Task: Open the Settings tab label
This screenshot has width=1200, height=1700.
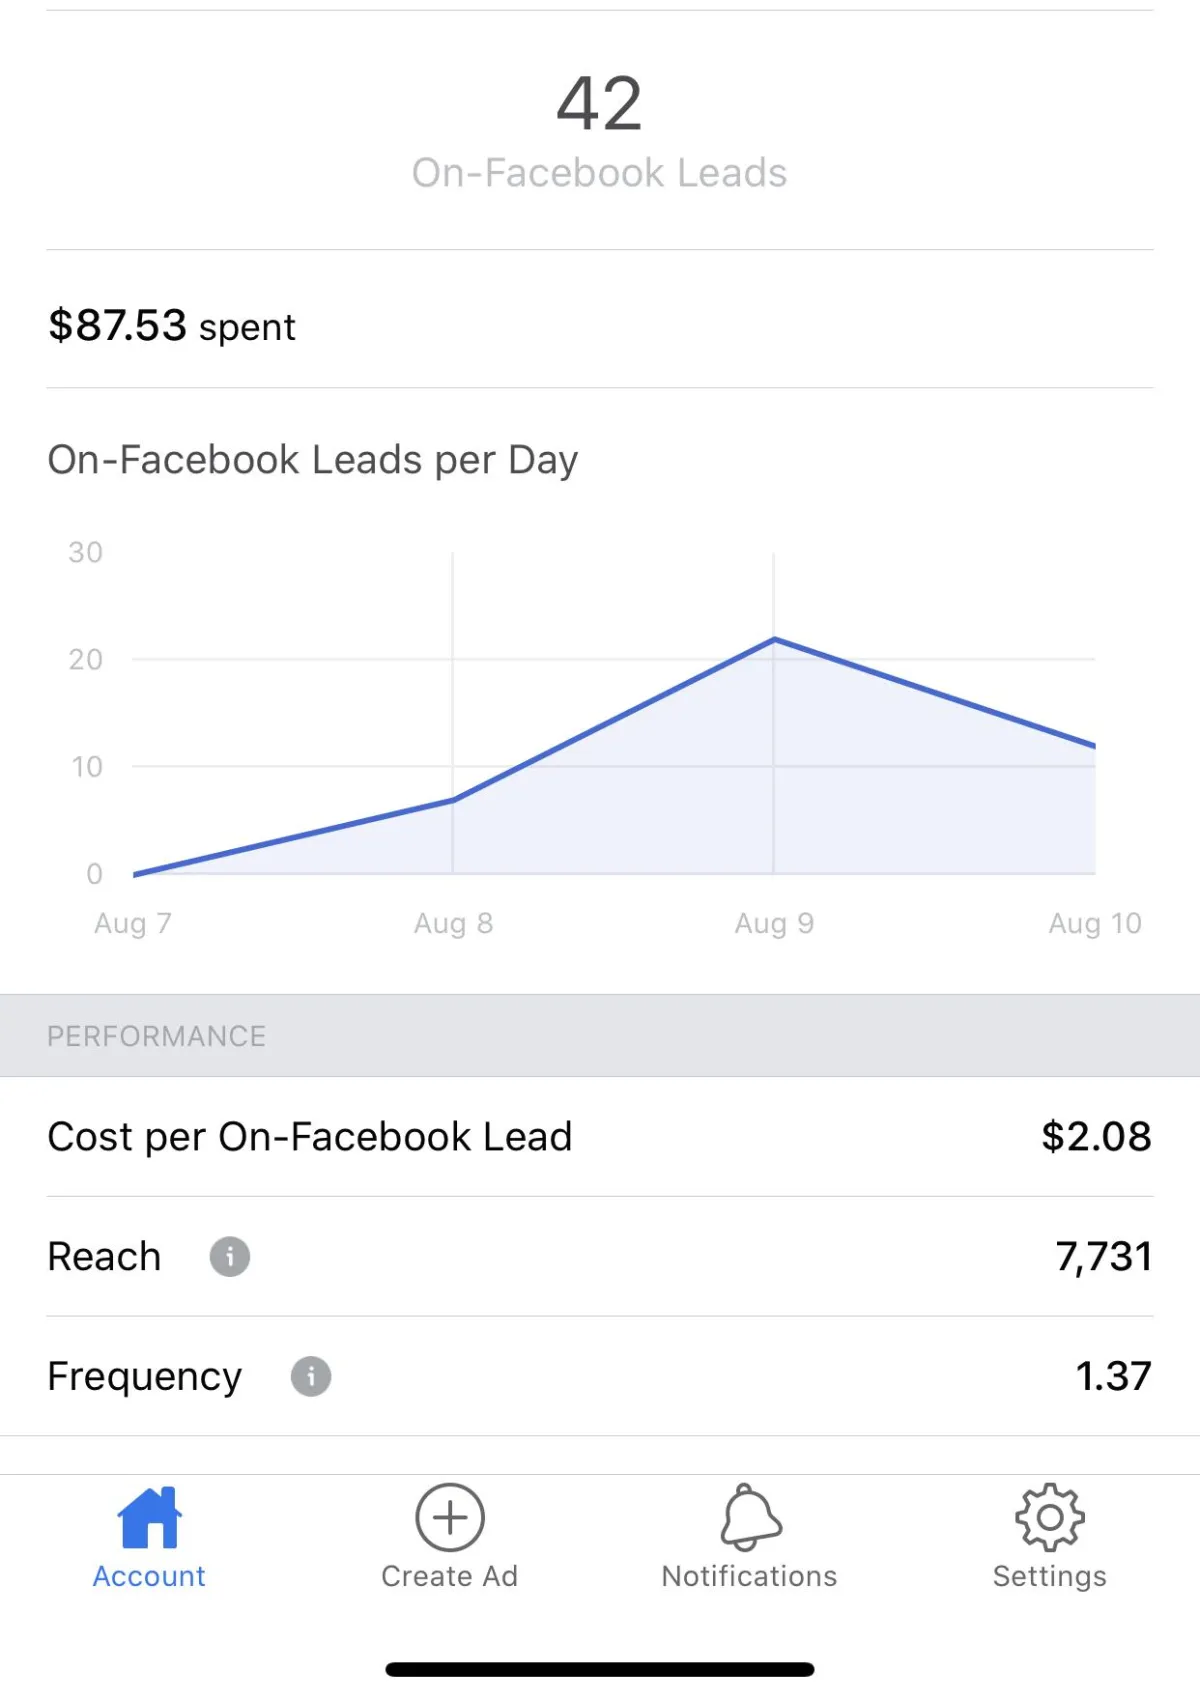Action: [1049, 1577]
